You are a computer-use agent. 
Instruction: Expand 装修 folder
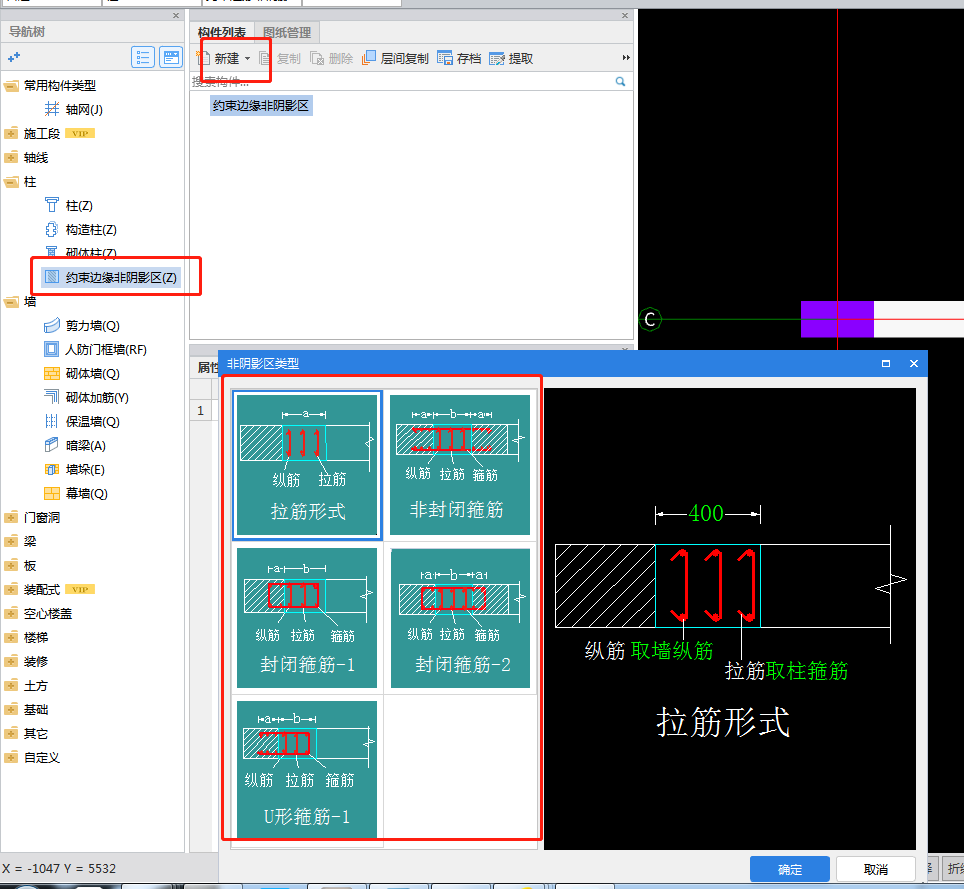point(11,661)
